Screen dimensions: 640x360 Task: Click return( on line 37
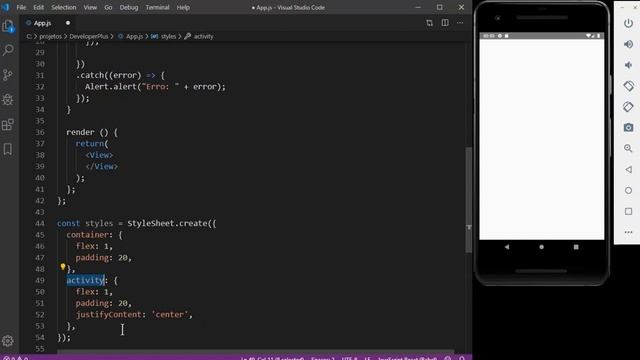click(x=92, y=144)
